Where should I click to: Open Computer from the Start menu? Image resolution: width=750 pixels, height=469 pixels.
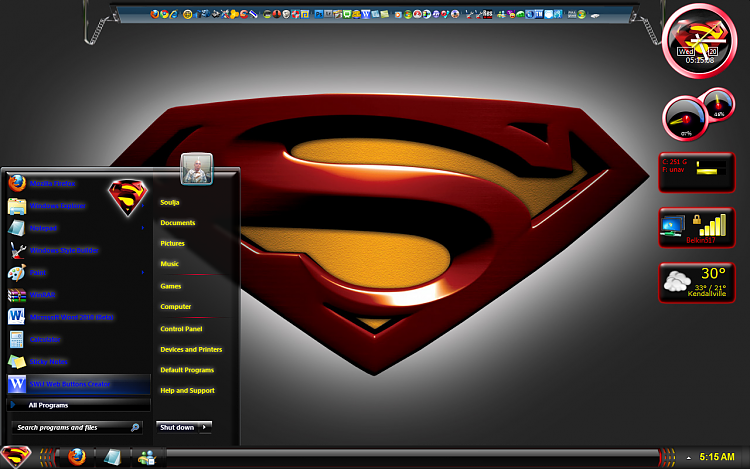pos(176,306)
